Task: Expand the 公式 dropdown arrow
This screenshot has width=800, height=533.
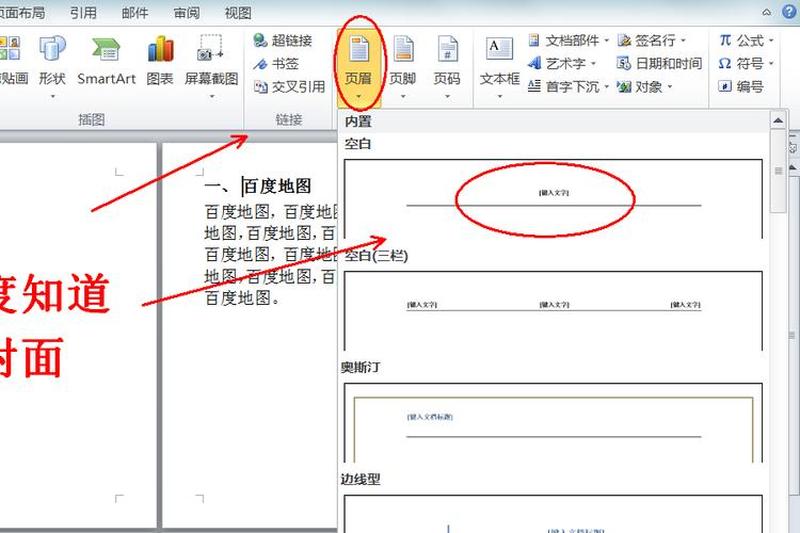Action: click(x=771, y=40)
